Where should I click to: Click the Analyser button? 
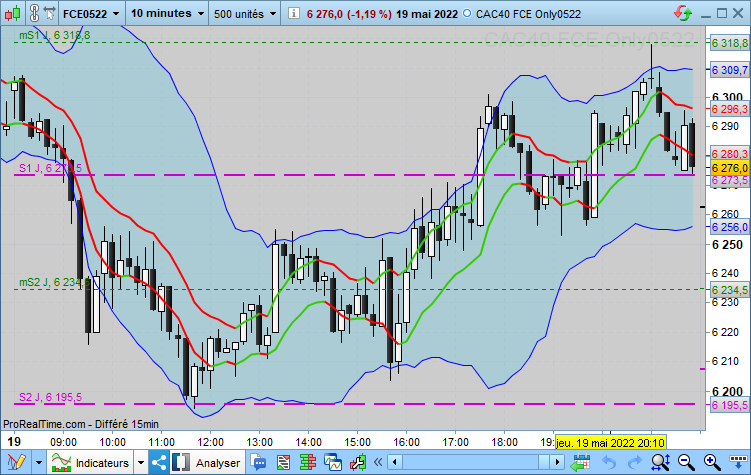point(207,463)
